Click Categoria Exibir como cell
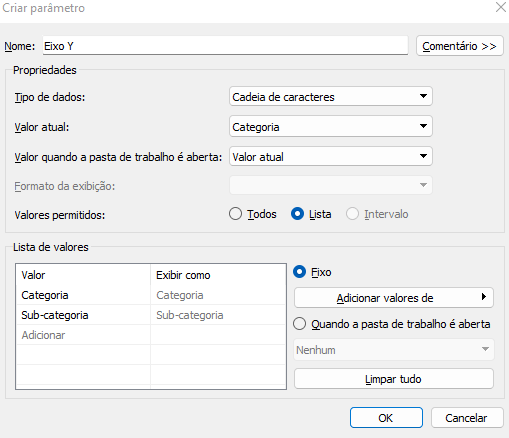The width and height of the screenshot is (509, 438). tap(218, 295)
